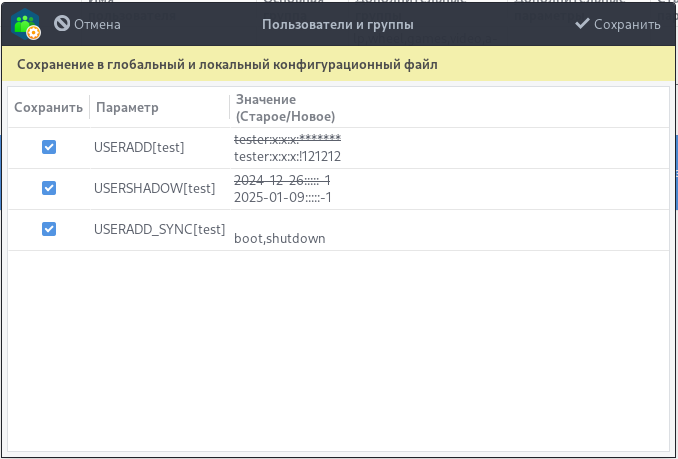Click the new value 2025-01-09:::::-1

pos(282,197)
